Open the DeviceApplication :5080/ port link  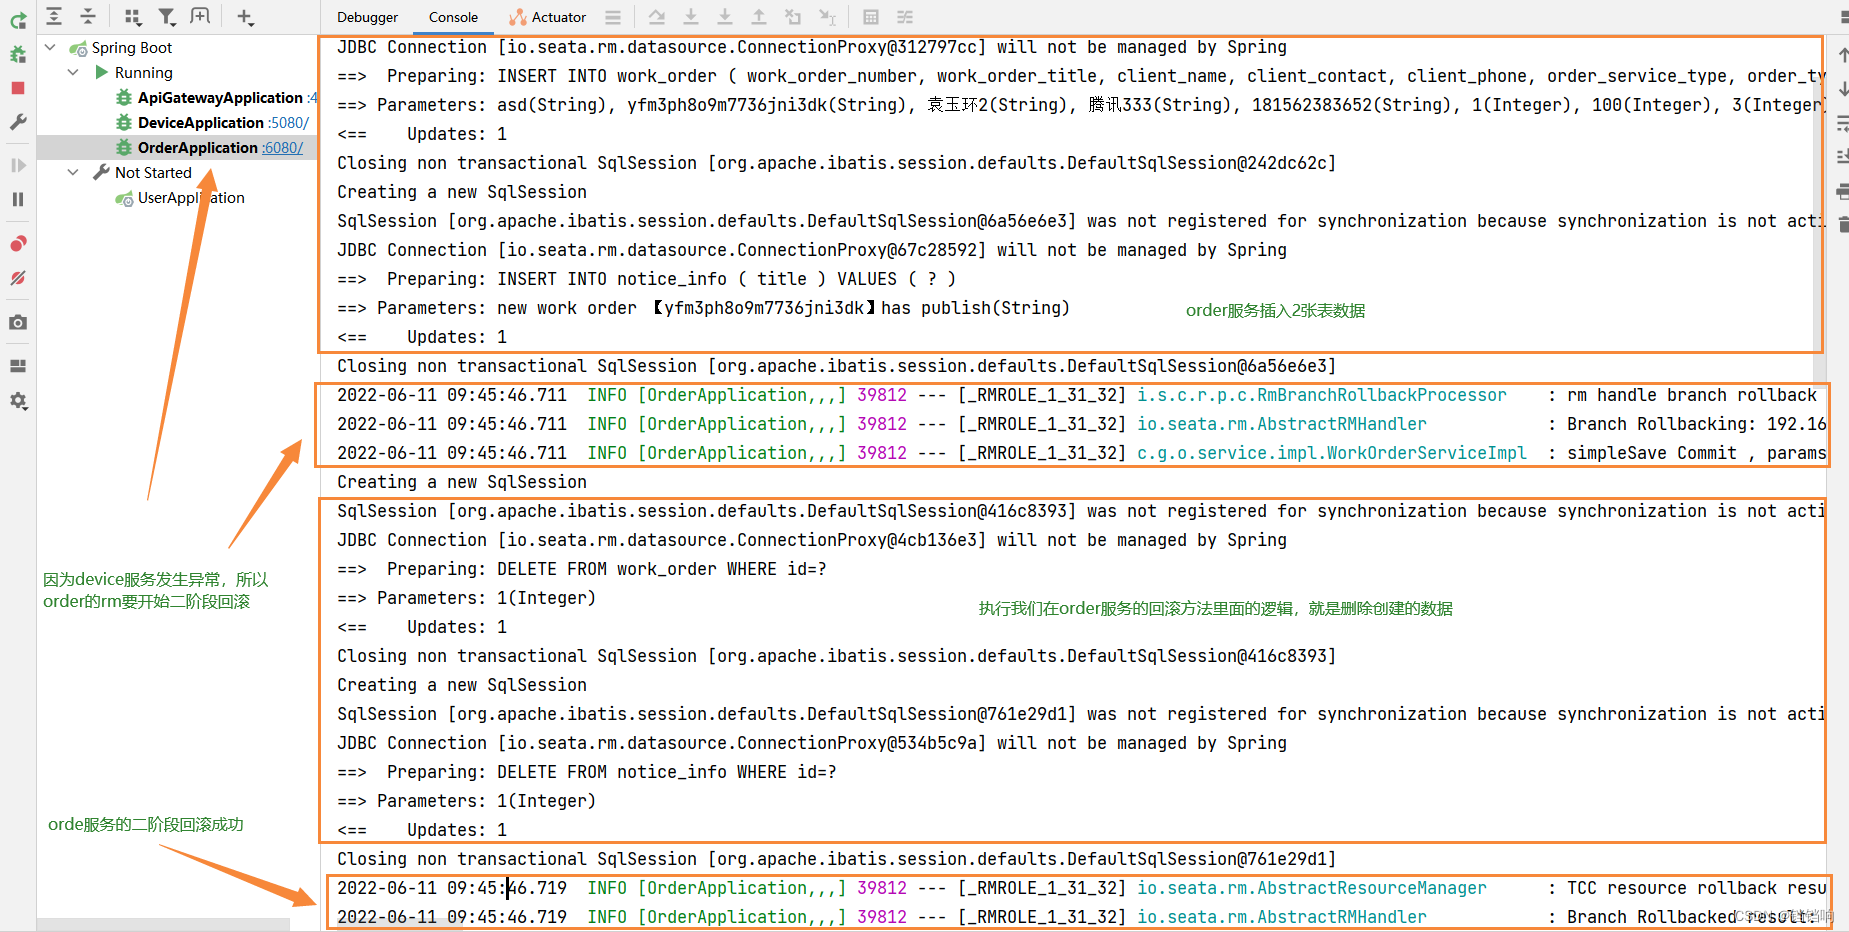coord(289,122)
